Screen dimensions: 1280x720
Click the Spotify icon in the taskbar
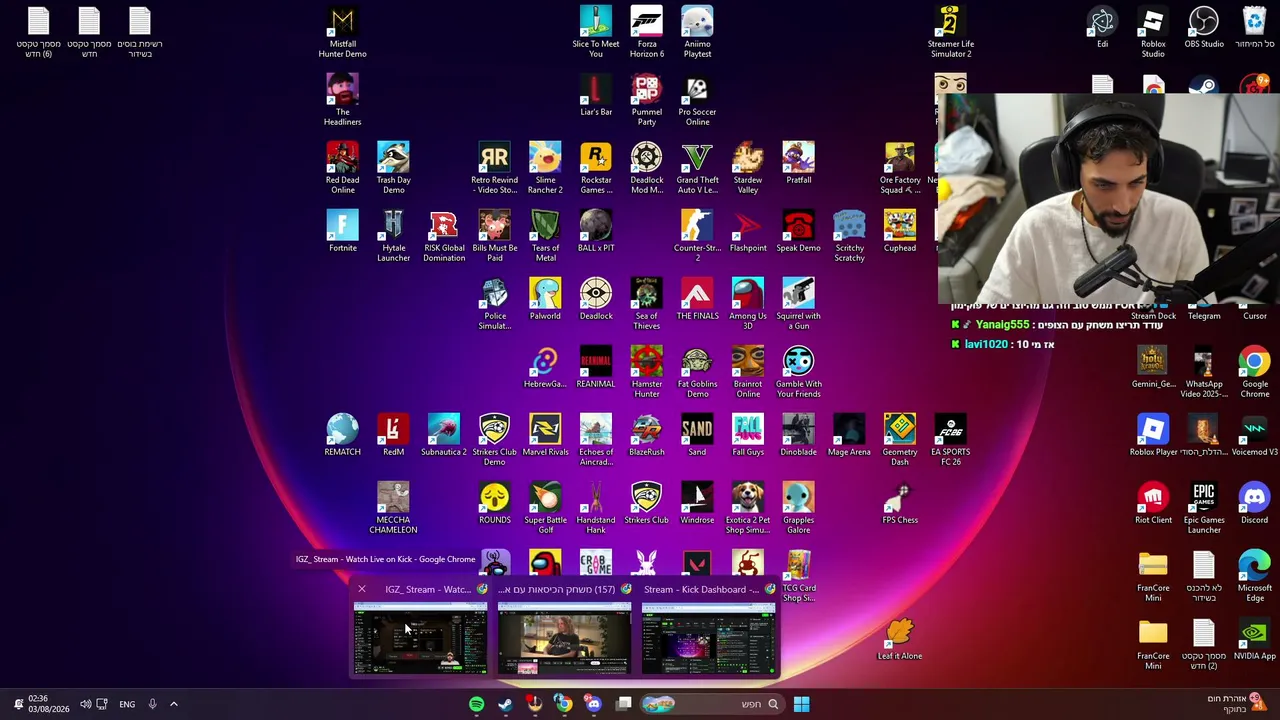pyautogui.click(x=476, y=704)
